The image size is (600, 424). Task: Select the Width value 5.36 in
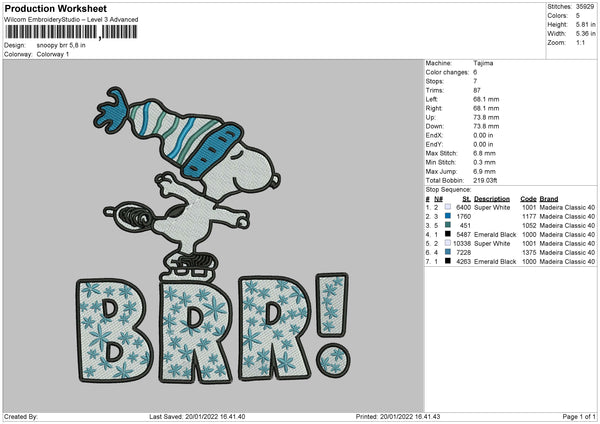tap(585, 34)
